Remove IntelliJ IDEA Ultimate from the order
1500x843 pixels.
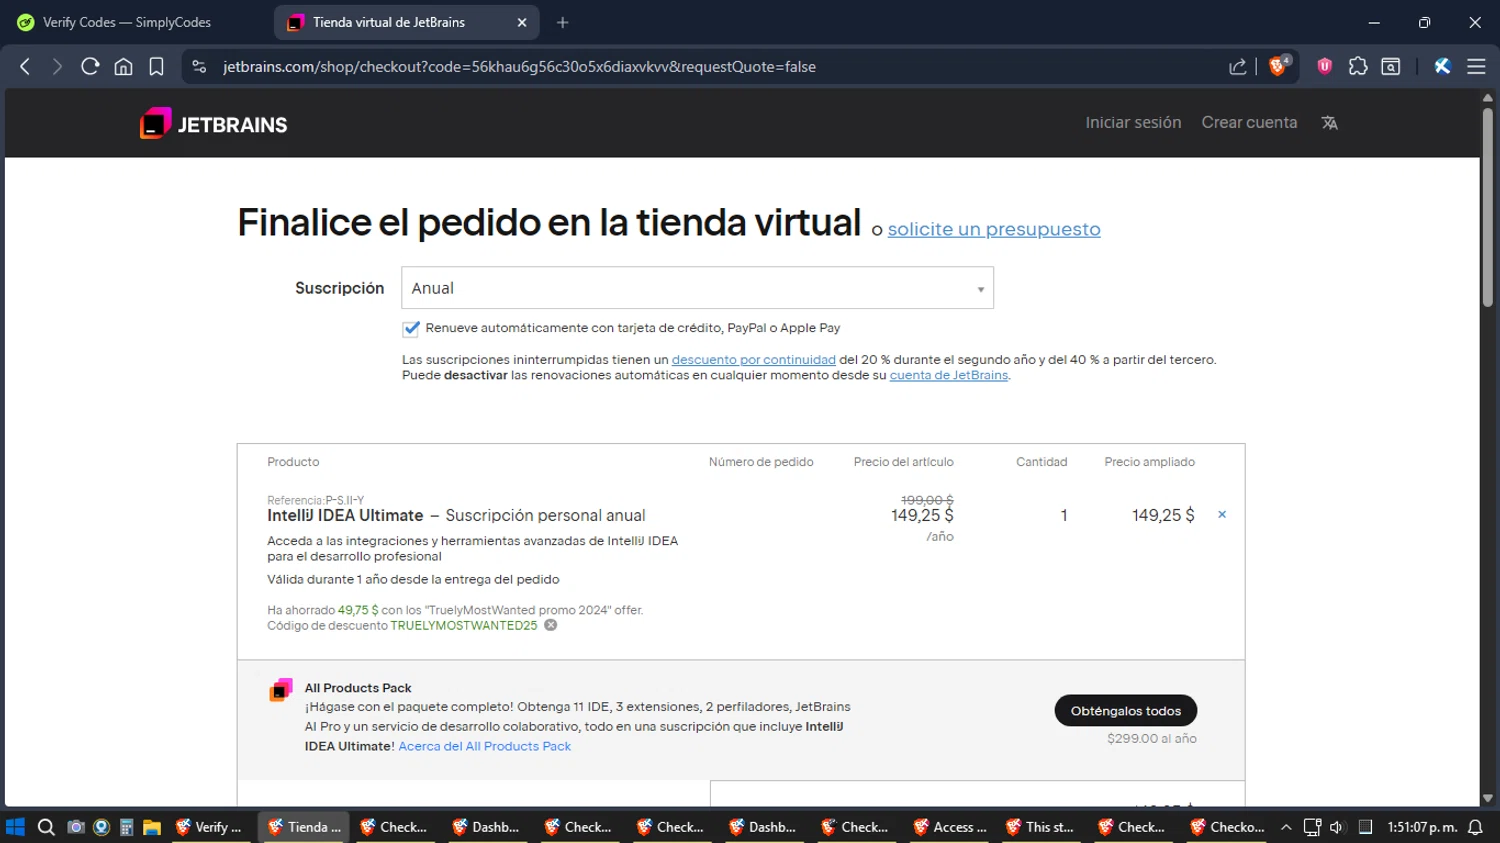coord(1221,515)
